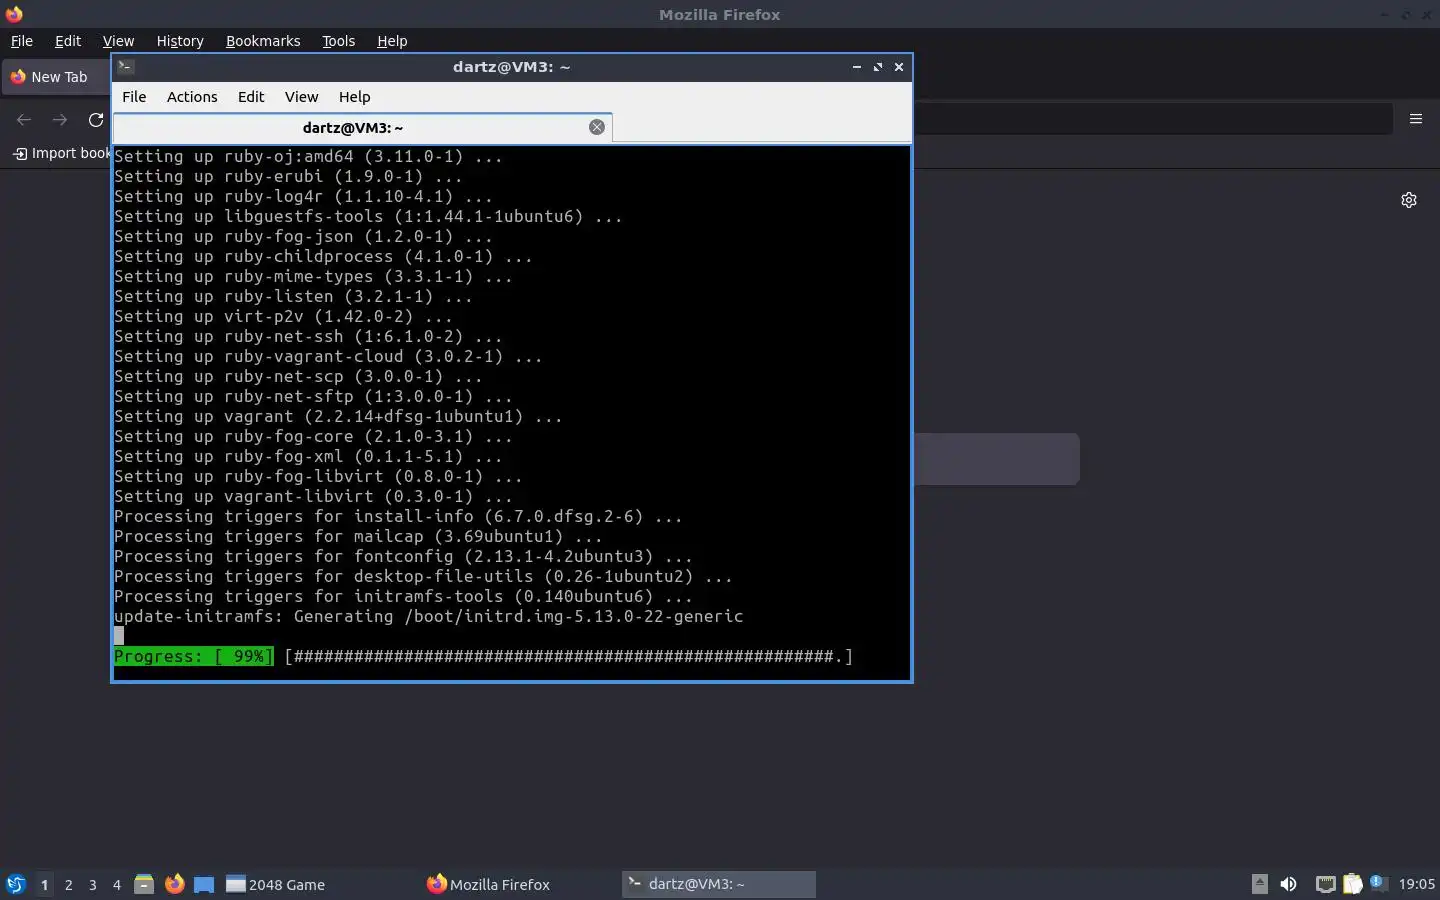Click the terminal cursor line
1440x900 pixels.
pos(119,636)
